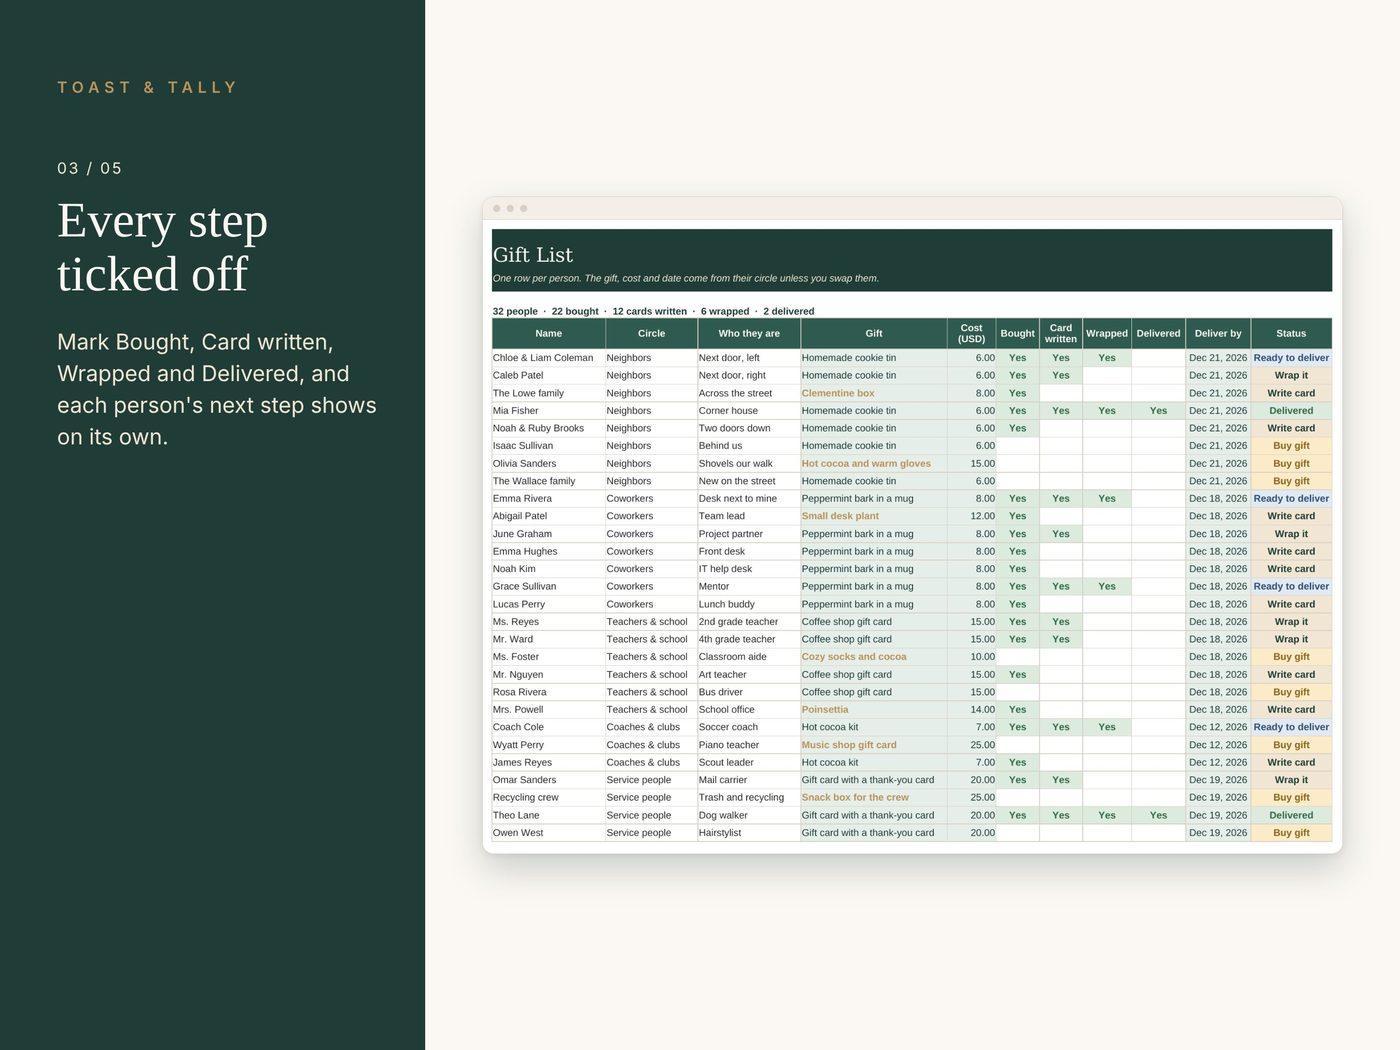Select the Buy gift status for Wyatt Perry

tap(1291, 745)
